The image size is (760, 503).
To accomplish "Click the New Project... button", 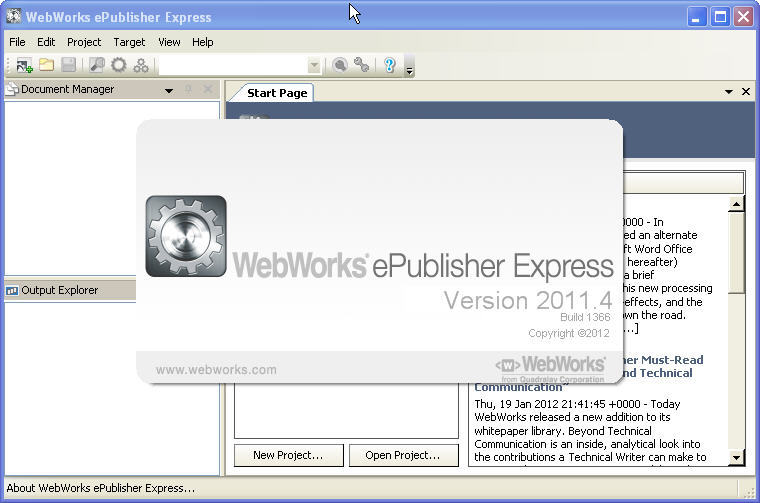I will [288, 455].
